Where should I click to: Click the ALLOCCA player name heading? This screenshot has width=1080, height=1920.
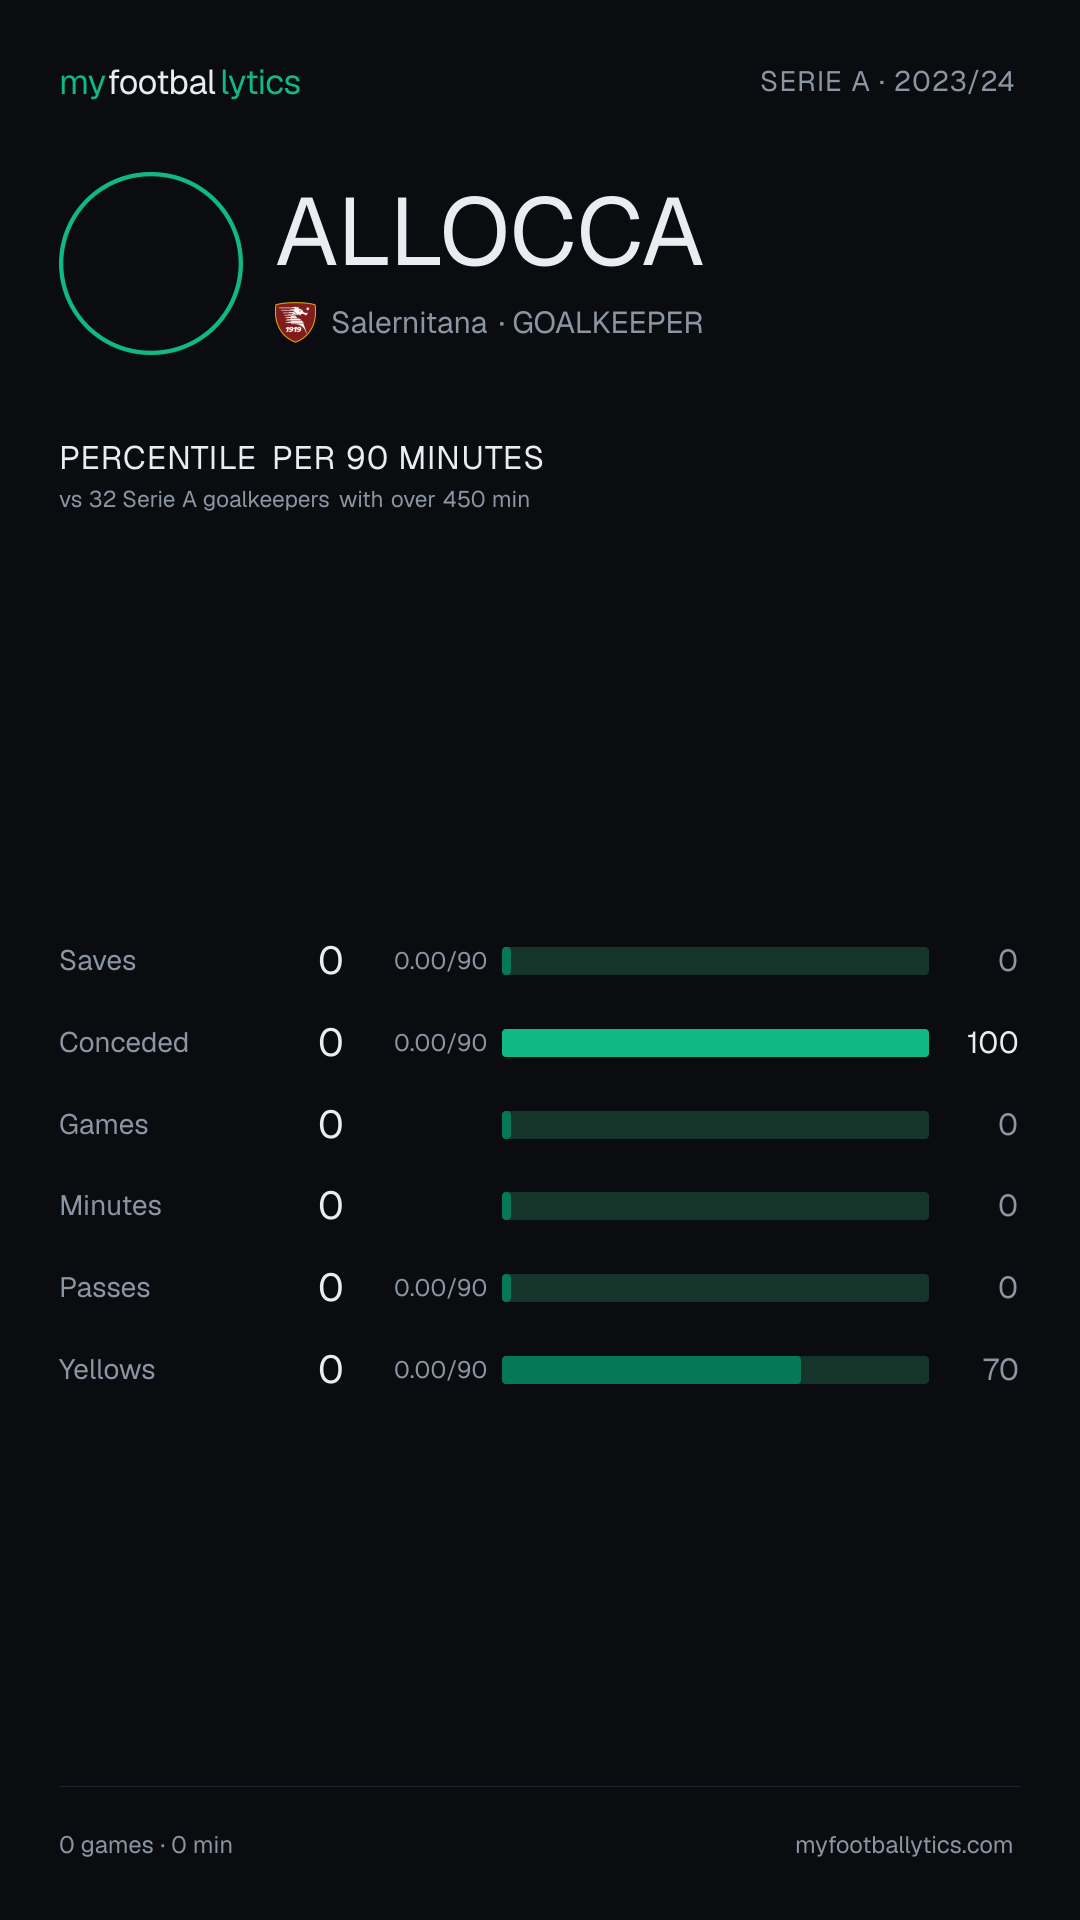click(490, 232)
